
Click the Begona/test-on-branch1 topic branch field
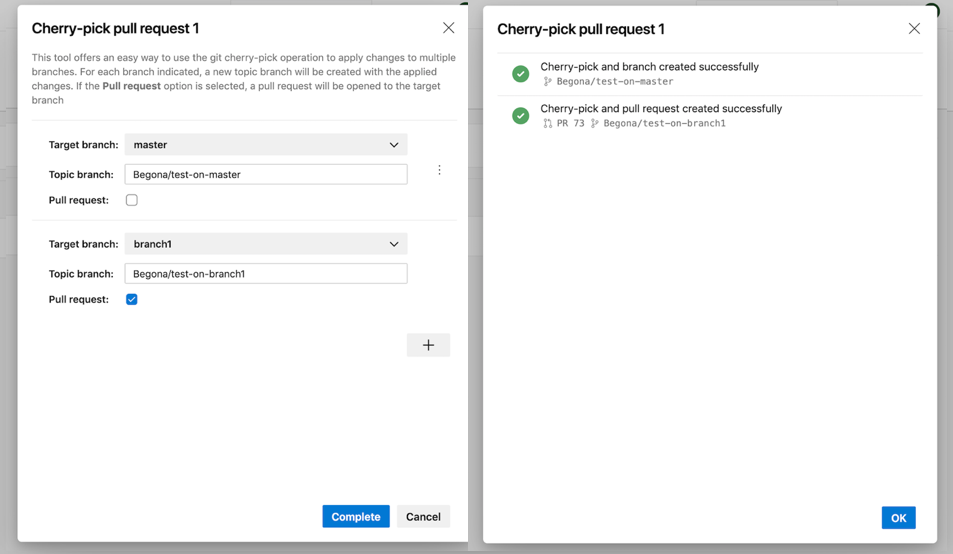coord(266,273)
